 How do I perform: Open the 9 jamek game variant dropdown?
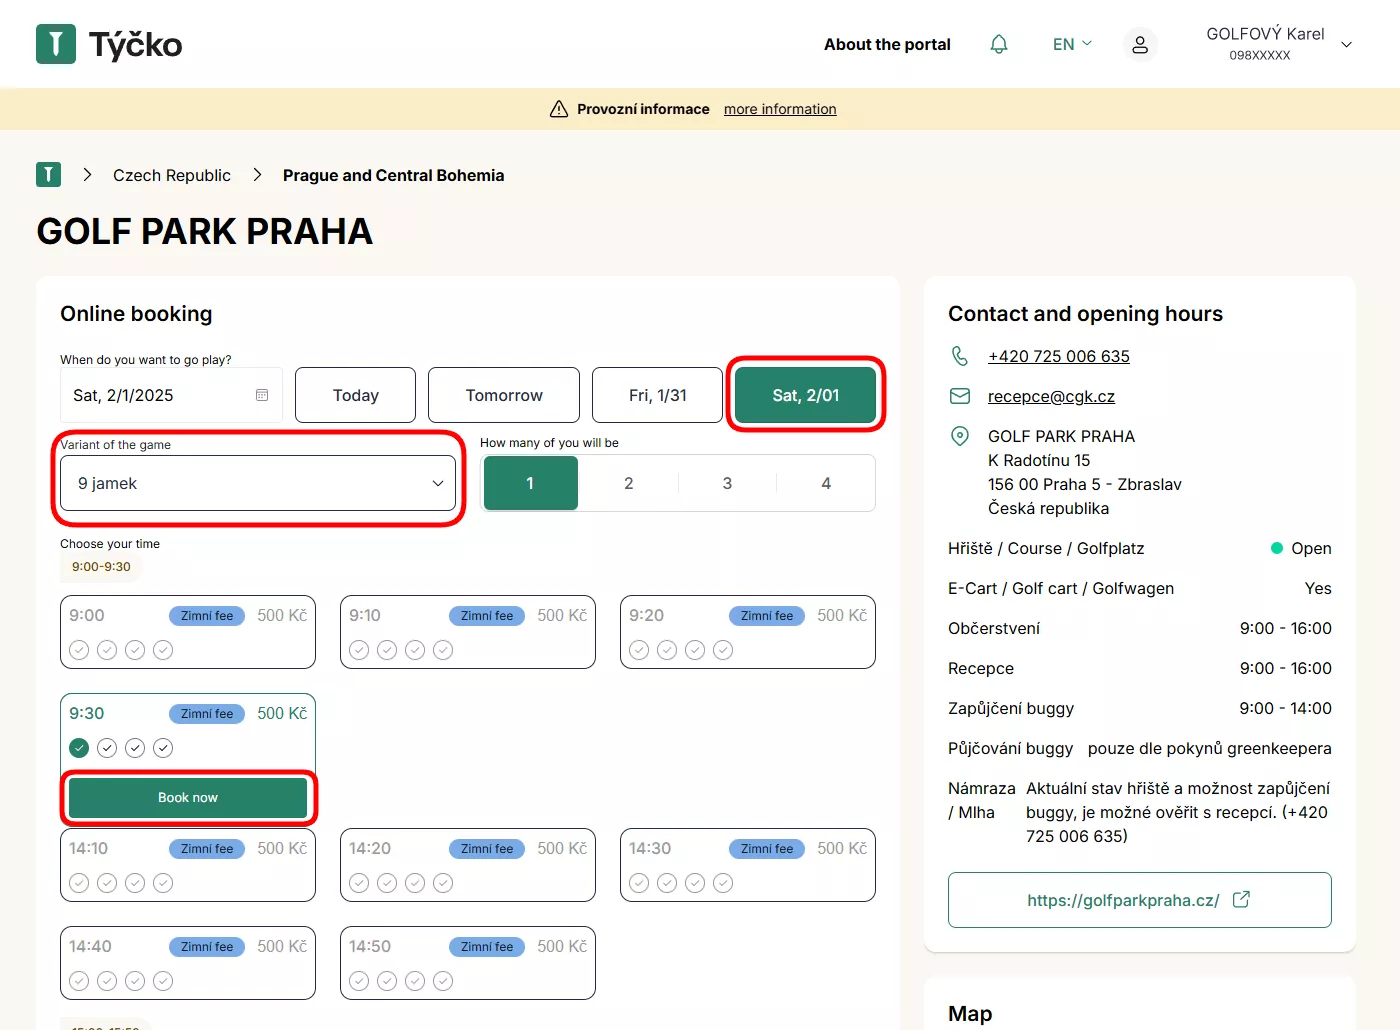(x=258, y=483)
